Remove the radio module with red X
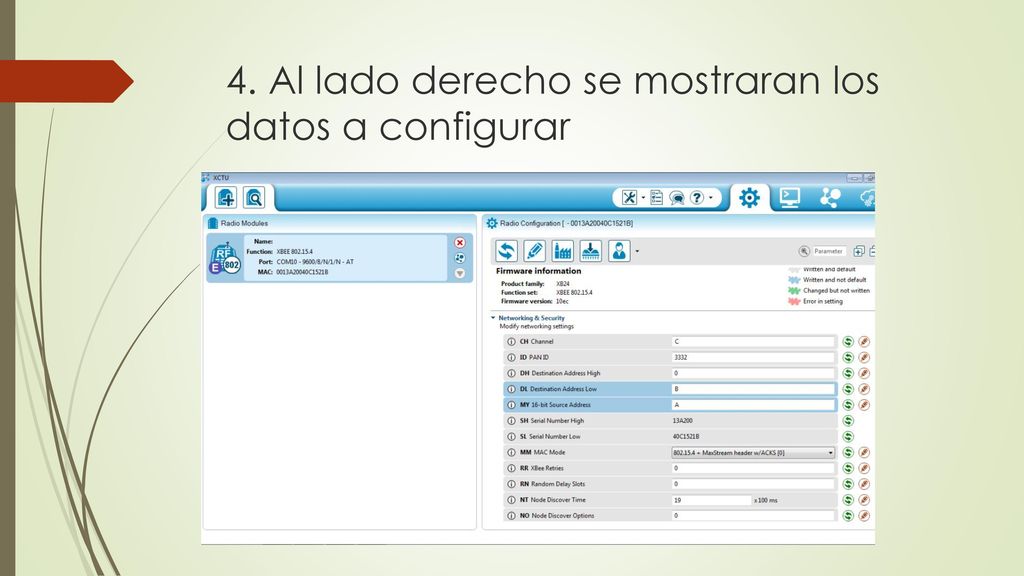The height and width of the screenshot is (576, 1024). (x=460, y=243)
